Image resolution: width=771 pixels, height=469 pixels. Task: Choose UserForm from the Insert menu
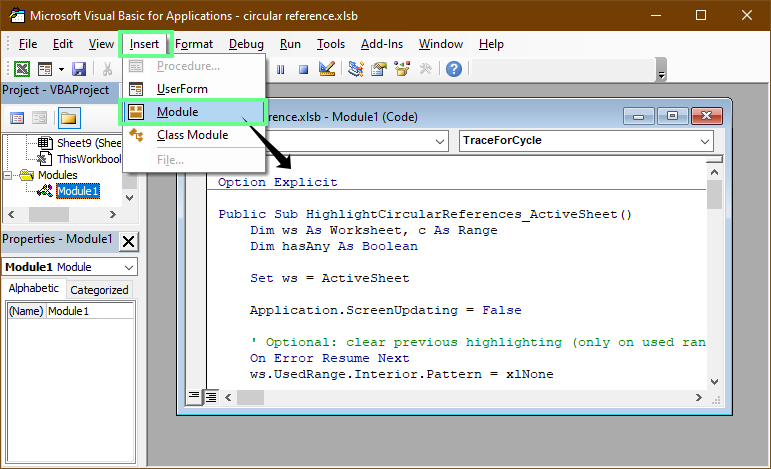194,89
